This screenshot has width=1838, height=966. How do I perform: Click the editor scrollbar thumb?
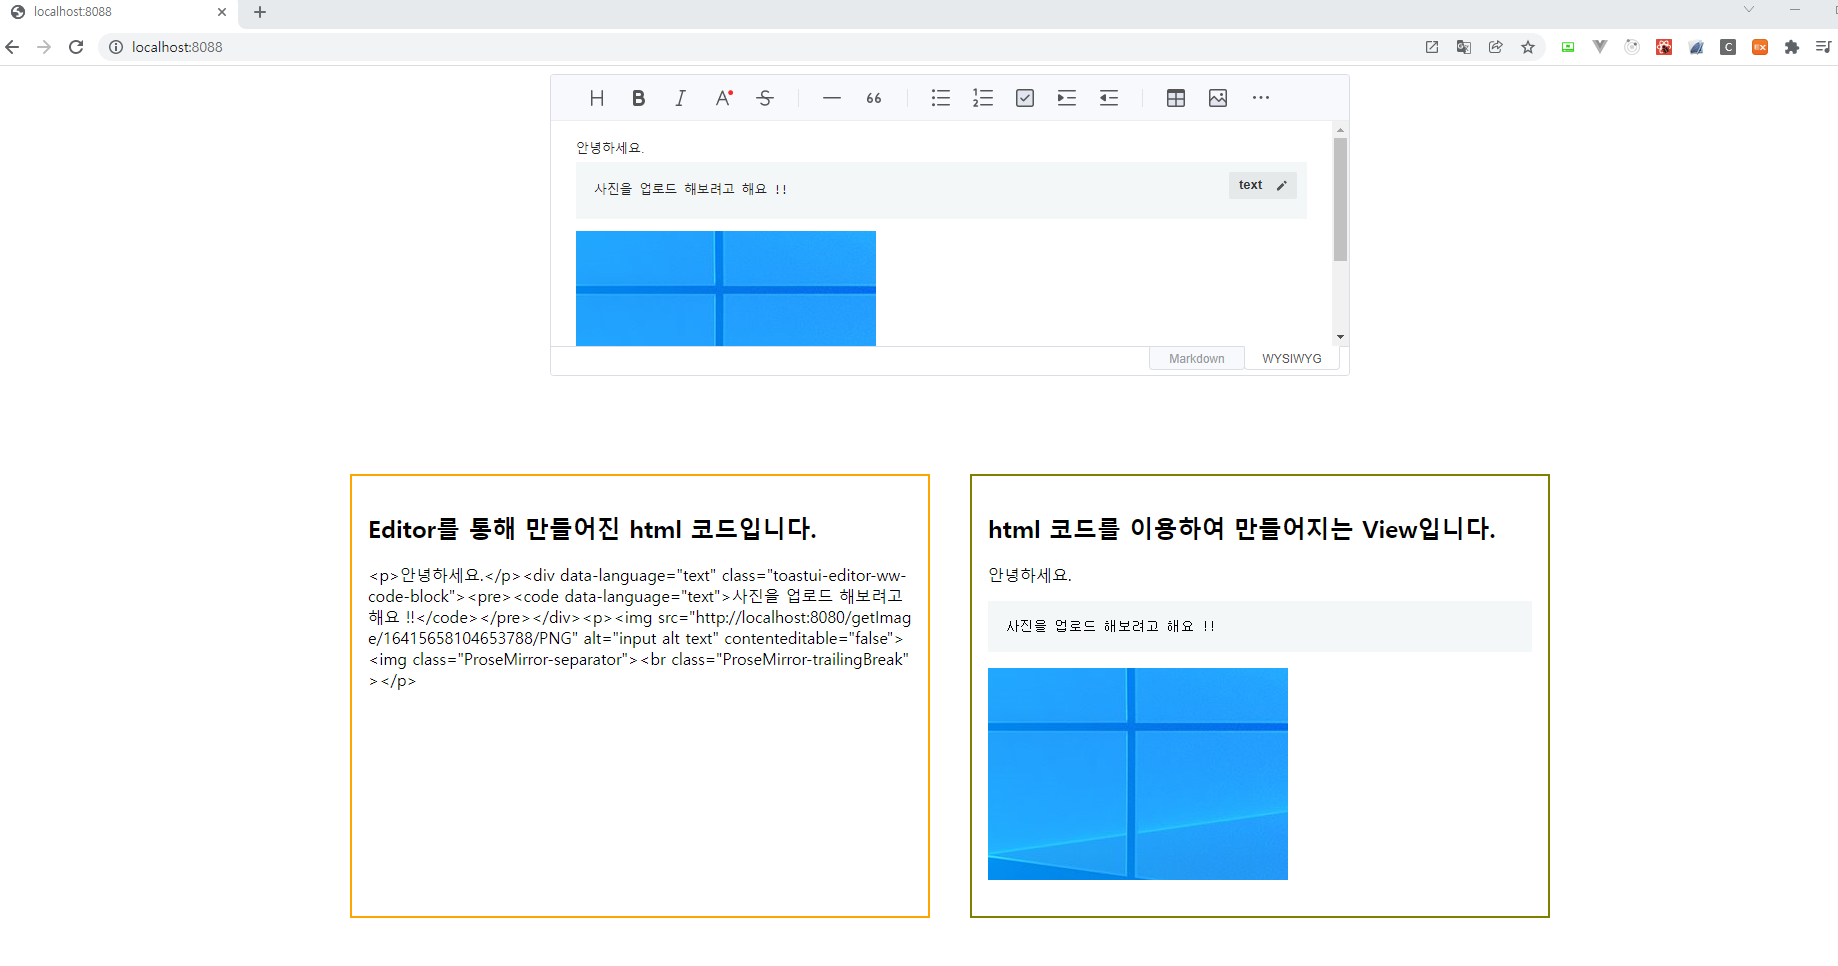click(x=1340, y=199)
